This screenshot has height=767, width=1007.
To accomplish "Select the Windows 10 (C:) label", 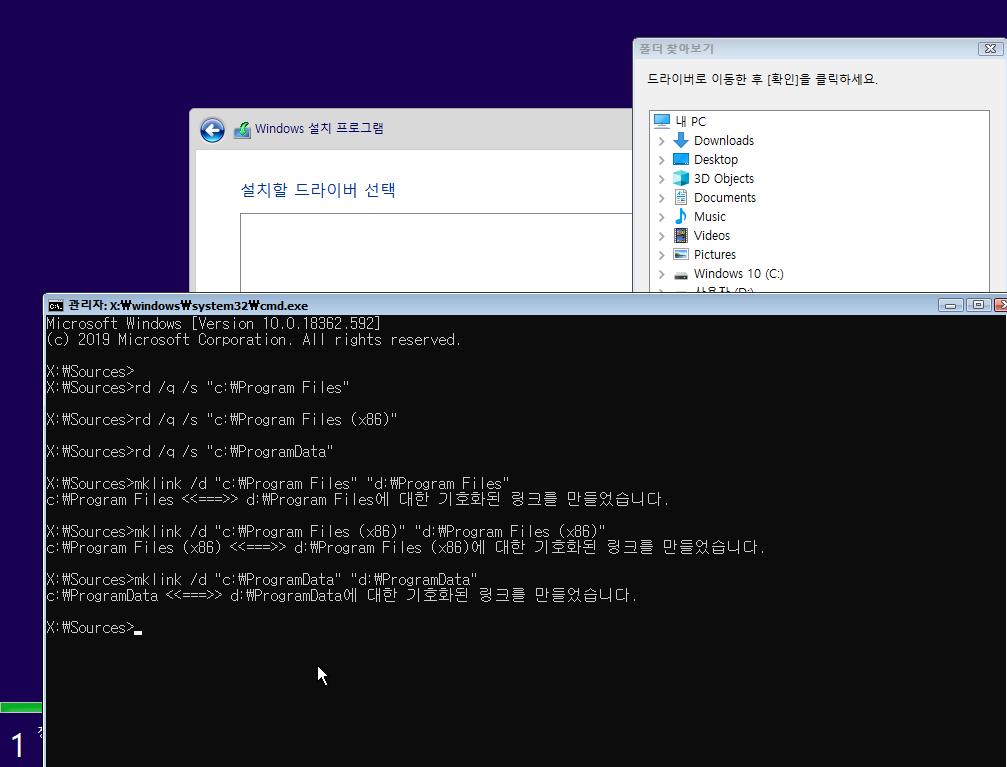I will coord(739,274).
